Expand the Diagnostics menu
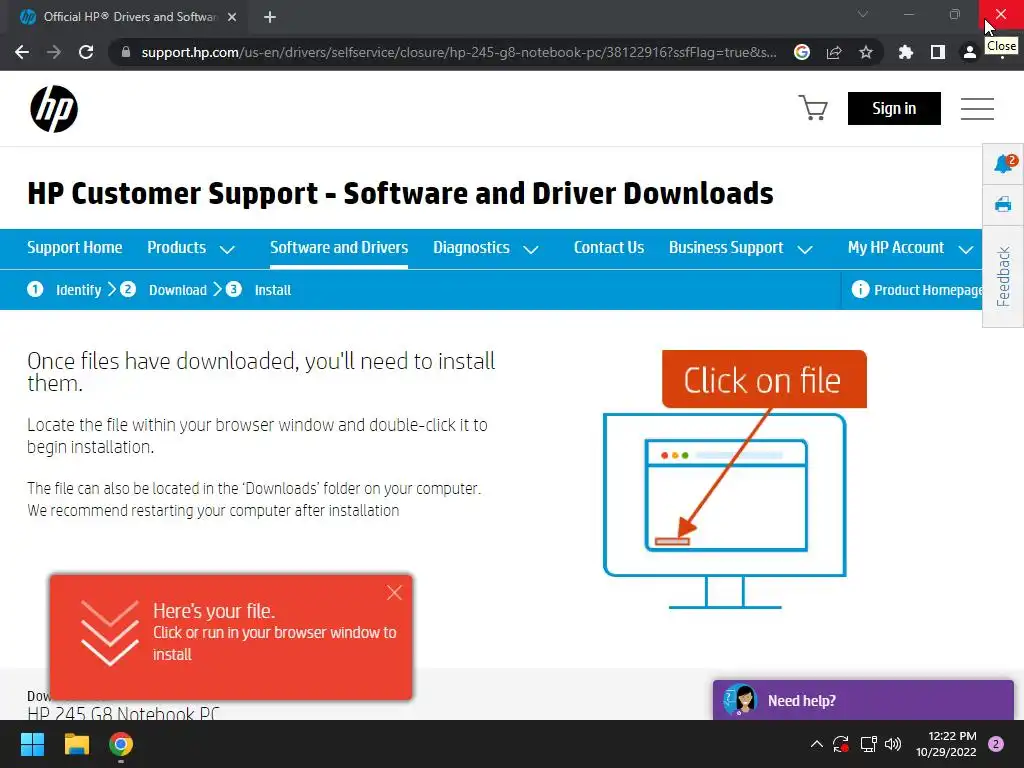This screenshot has width=1024, height=768. (486, 248)
